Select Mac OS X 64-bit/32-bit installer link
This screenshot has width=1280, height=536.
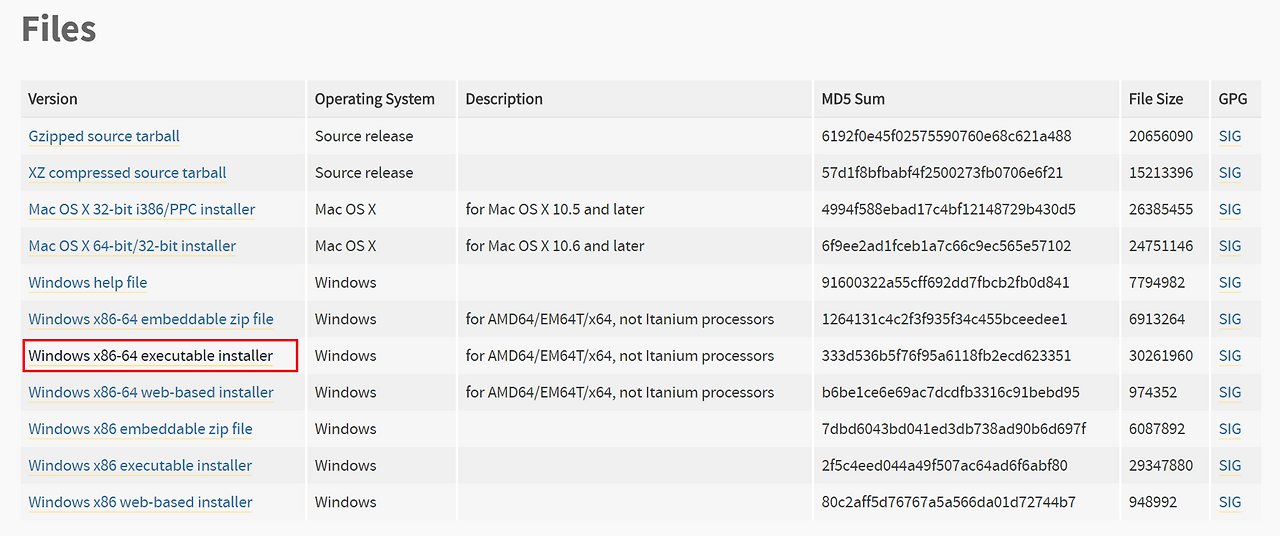[132, 246]
